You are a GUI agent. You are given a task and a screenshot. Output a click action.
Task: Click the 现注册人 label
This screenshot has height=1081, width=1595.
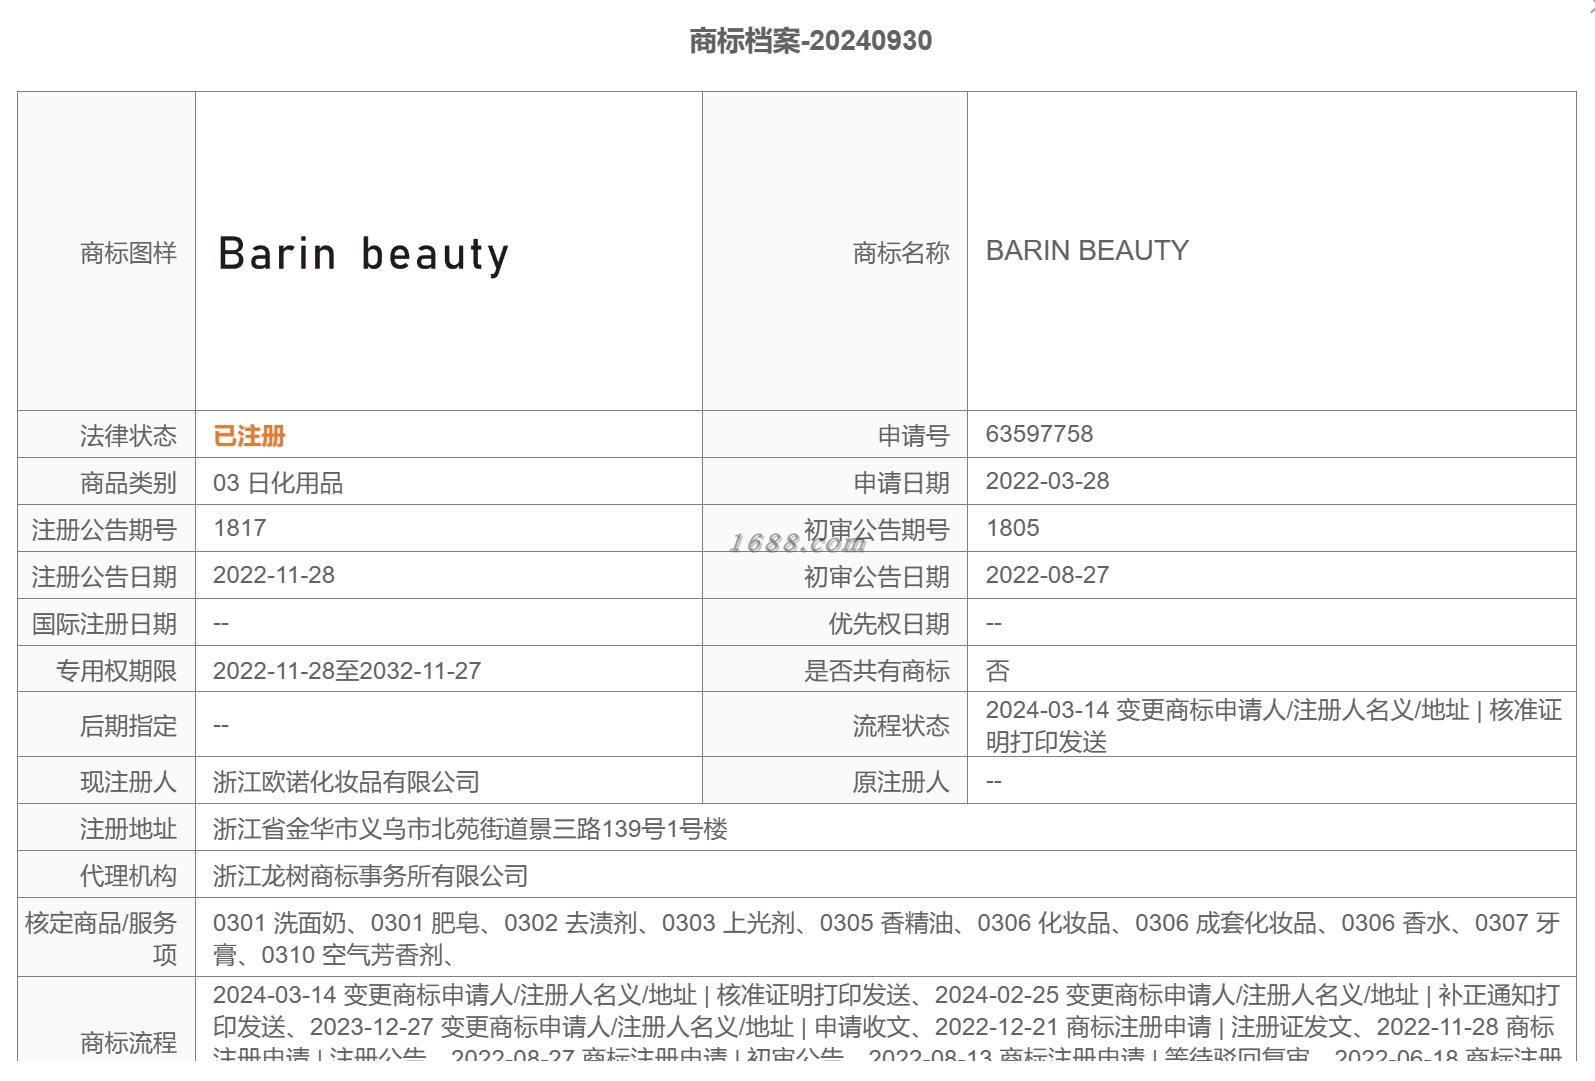click(128, 782)
